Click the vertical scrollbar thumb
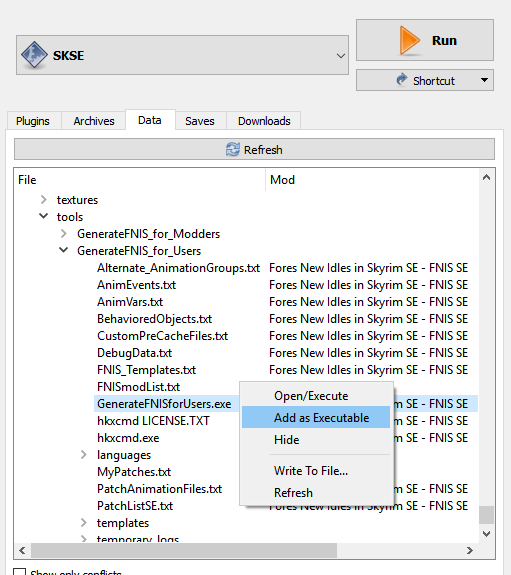The width and height of the screenshot is (511, 575). point(486,515)
